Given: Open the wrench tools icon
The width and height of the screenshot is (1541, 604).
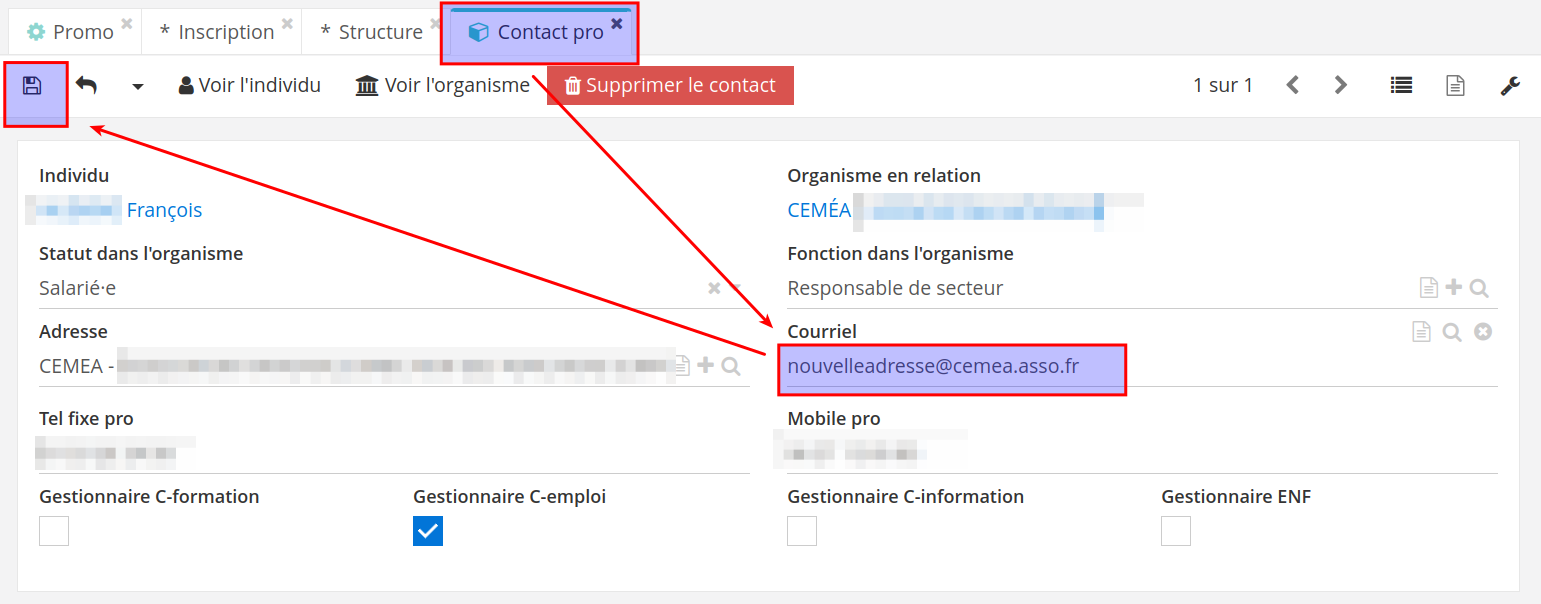Looking at the screenshot, I should click(1510, 86).
